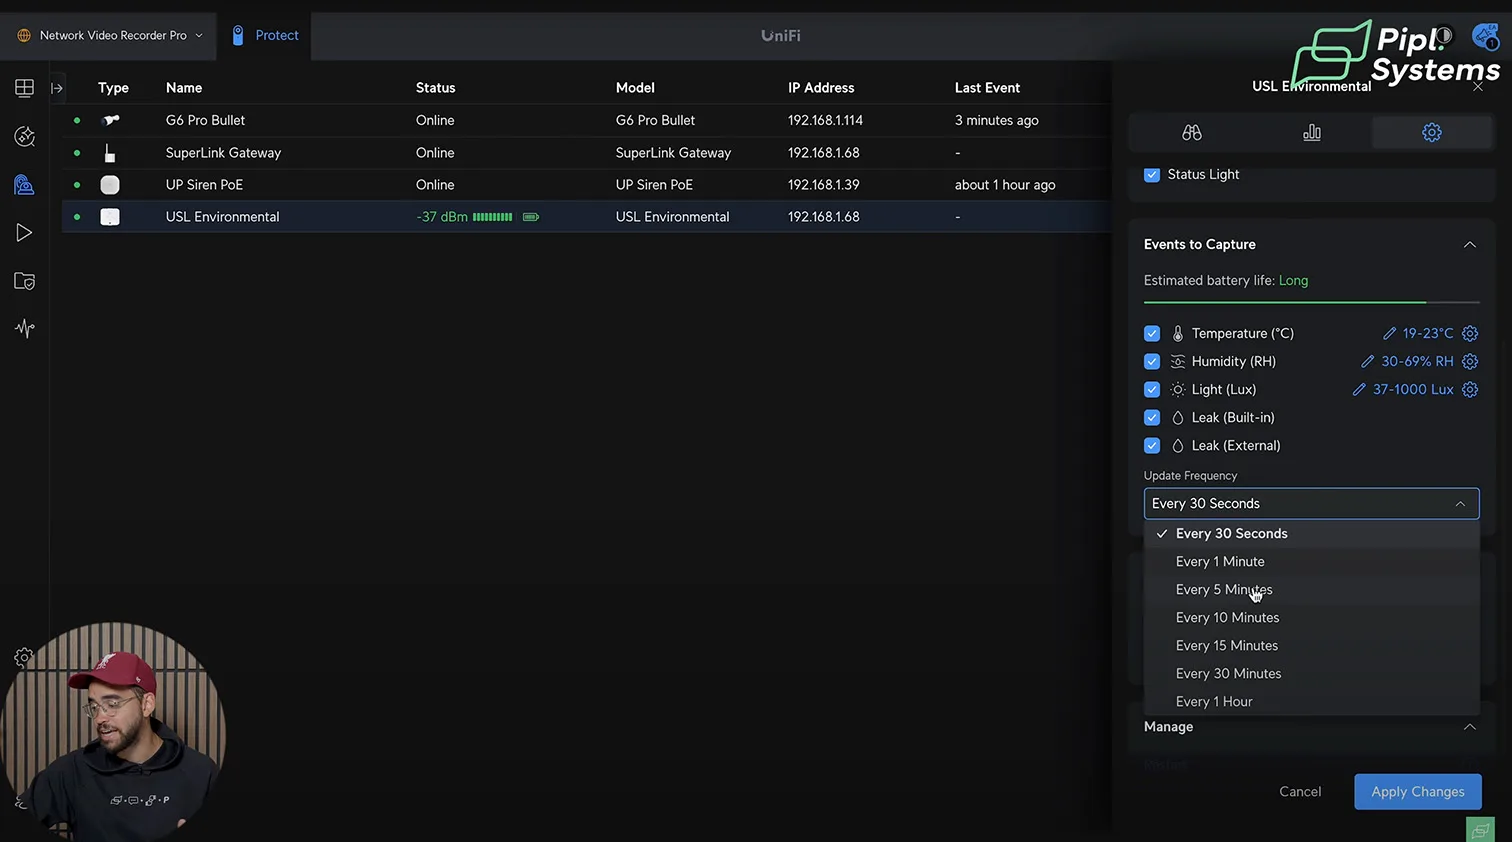The height and width of the screenshot is (842, 1512).
Task: Click the USL Environmental type icon
Action: [x=110, y=217]
